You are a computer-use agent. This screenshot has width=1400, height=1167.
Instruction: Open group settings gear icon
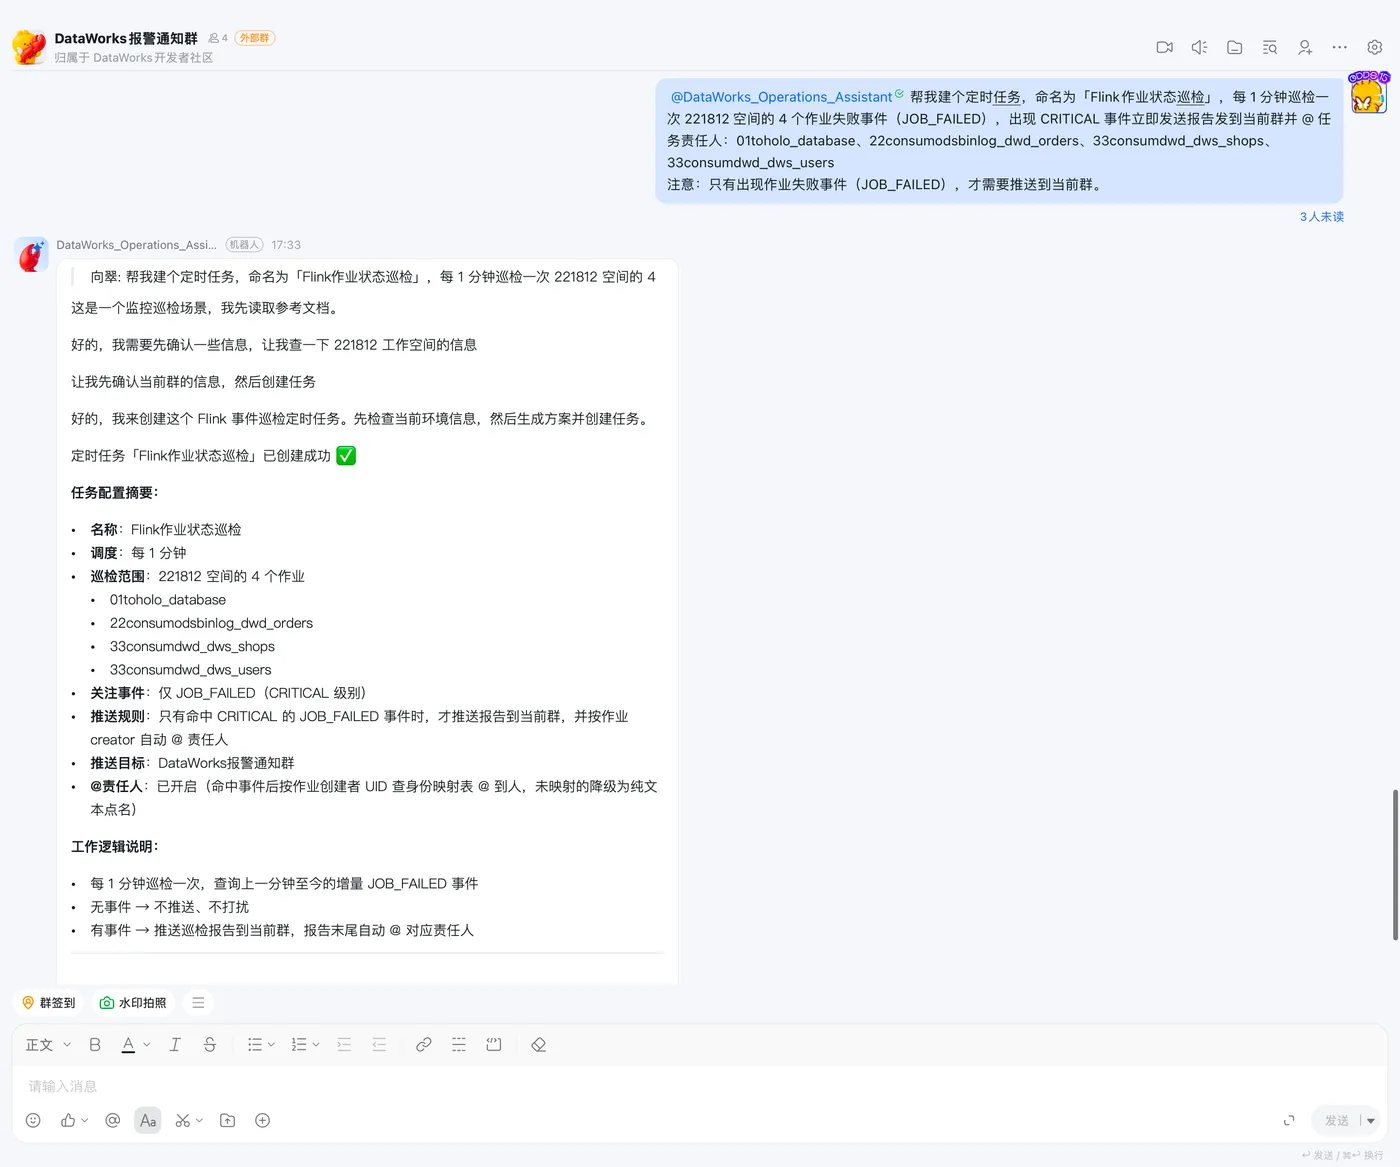click(x=1374, y=47)
